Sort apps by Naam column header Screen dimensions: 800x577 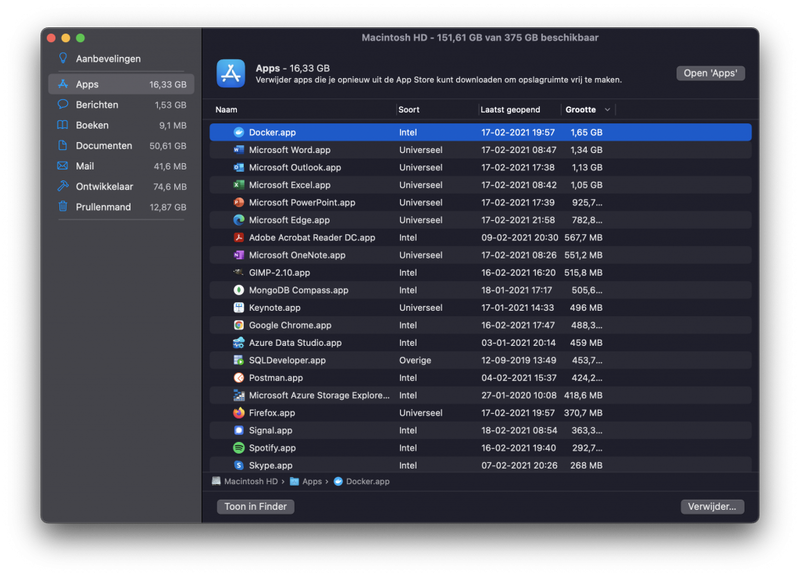pyautogui.click(x=227, y=110)
